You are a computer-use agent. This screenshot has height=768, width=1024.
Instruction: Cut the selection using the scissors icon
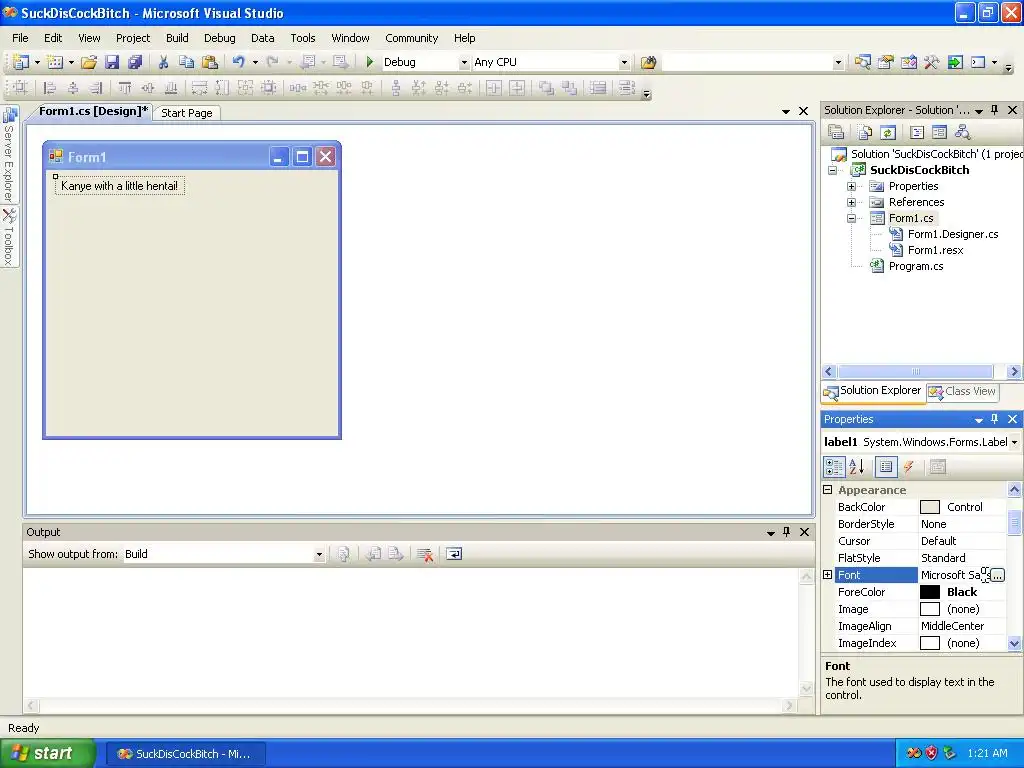(x=163, y=62)
